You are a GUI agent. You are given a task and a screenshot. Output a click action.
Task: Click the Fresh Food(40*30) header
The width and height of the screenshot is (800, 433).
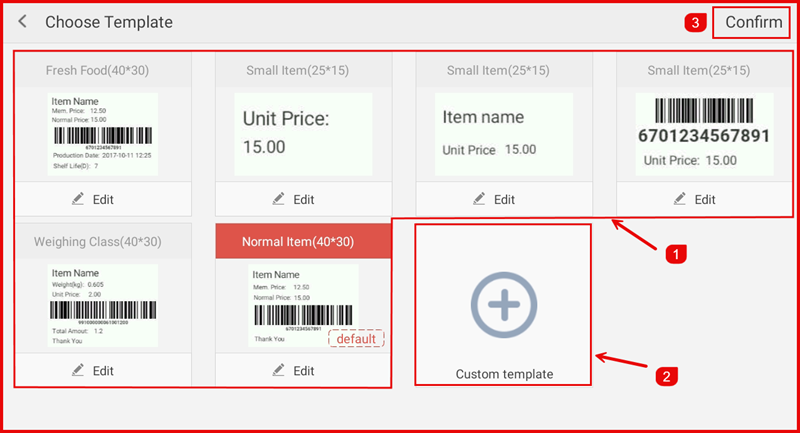click(x=98, y=70)
